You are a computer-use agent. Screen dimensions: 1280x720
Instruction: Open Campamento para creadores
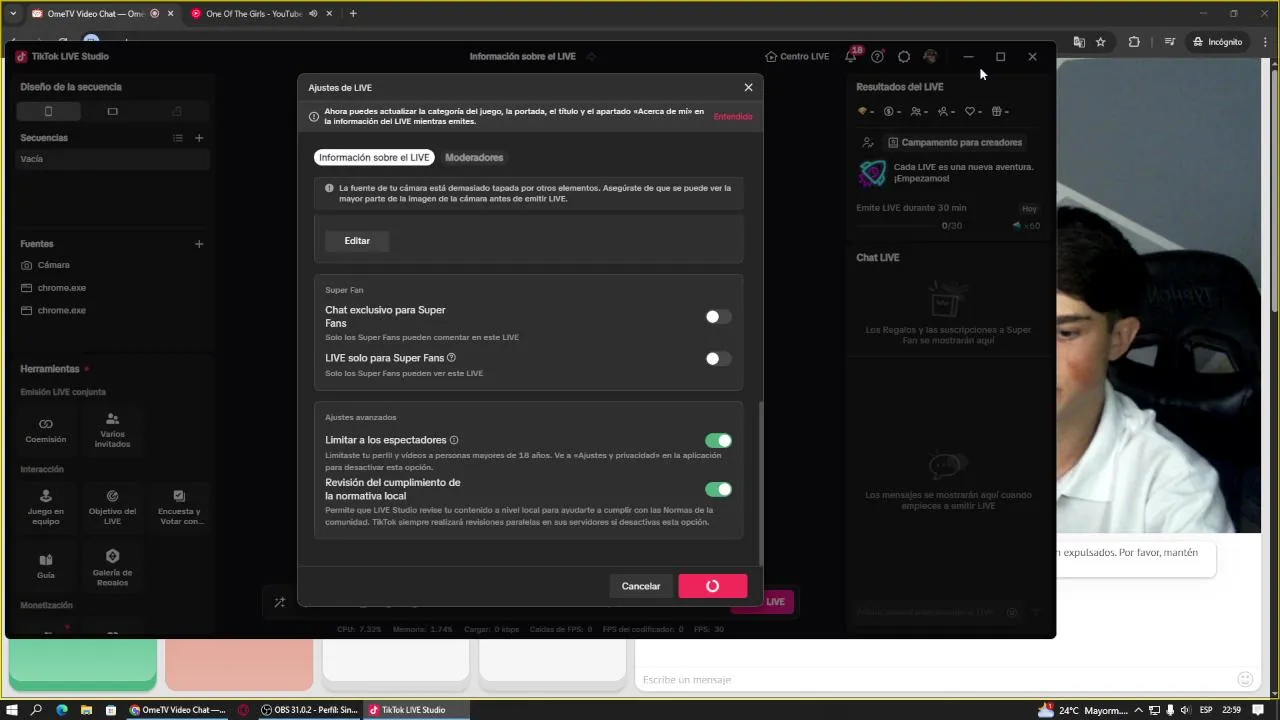[955, 142]
